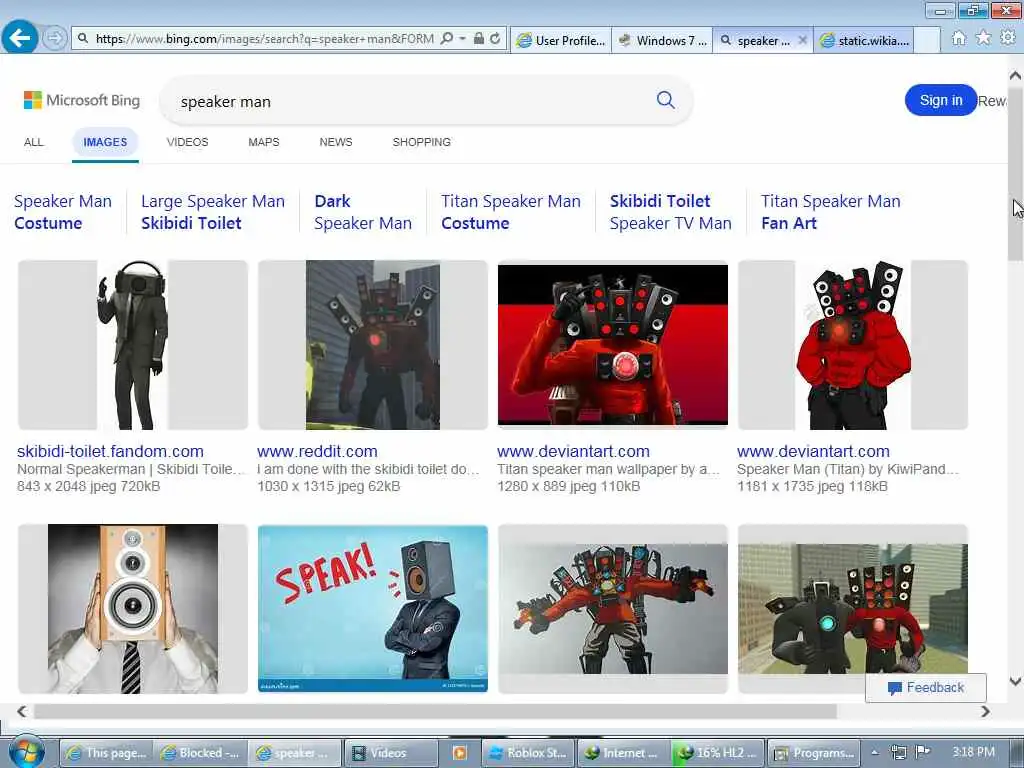Viewport: 1024px width, 768px height.
Task: Switch to Internet taskbar window
Action: click(x=624, y=753)
